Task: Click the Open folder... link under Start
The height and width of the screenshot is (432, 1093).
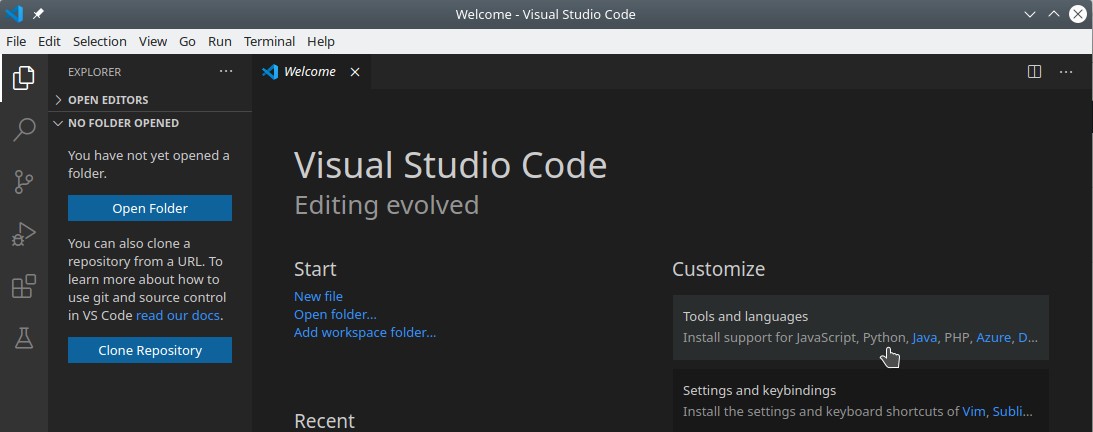Action: tap(335, 314)
